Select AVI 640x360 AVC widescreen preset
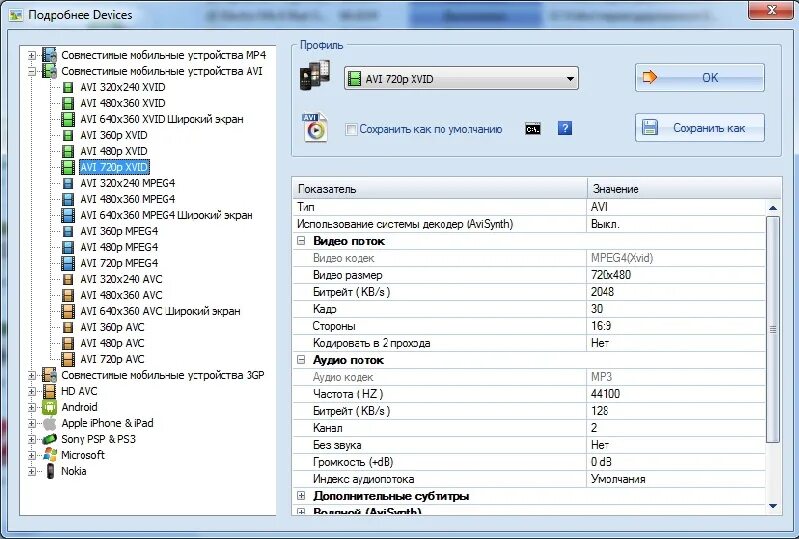This screenshot has width=799, height=539. click(x=160, y=311)
